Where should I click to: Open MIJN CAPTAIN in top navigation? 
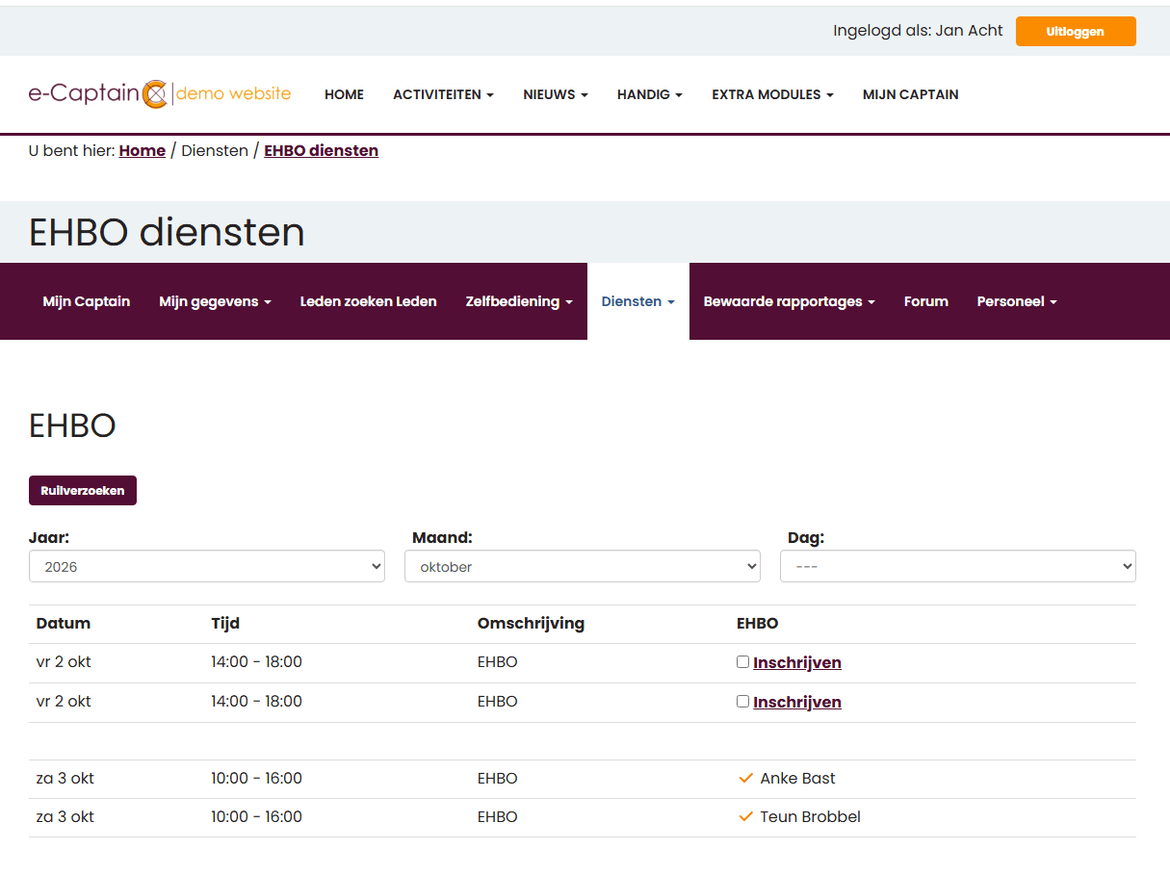pos(910,95)
